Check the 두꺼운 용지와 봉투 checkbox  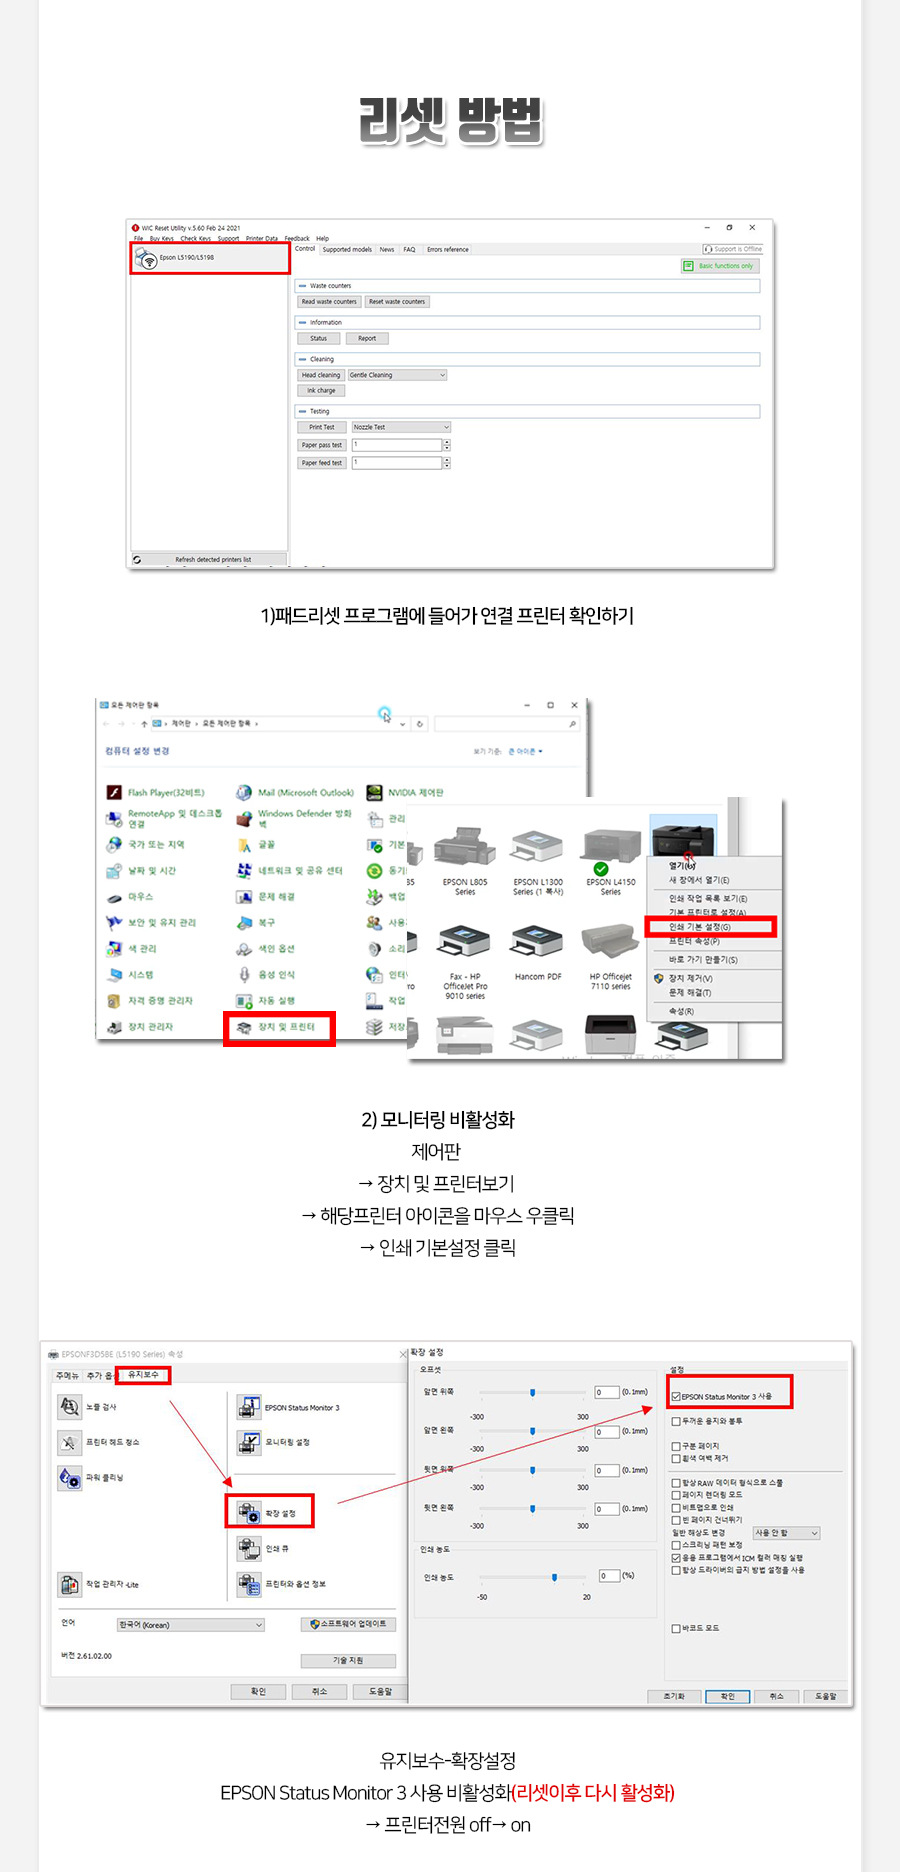coord(676,1421)
